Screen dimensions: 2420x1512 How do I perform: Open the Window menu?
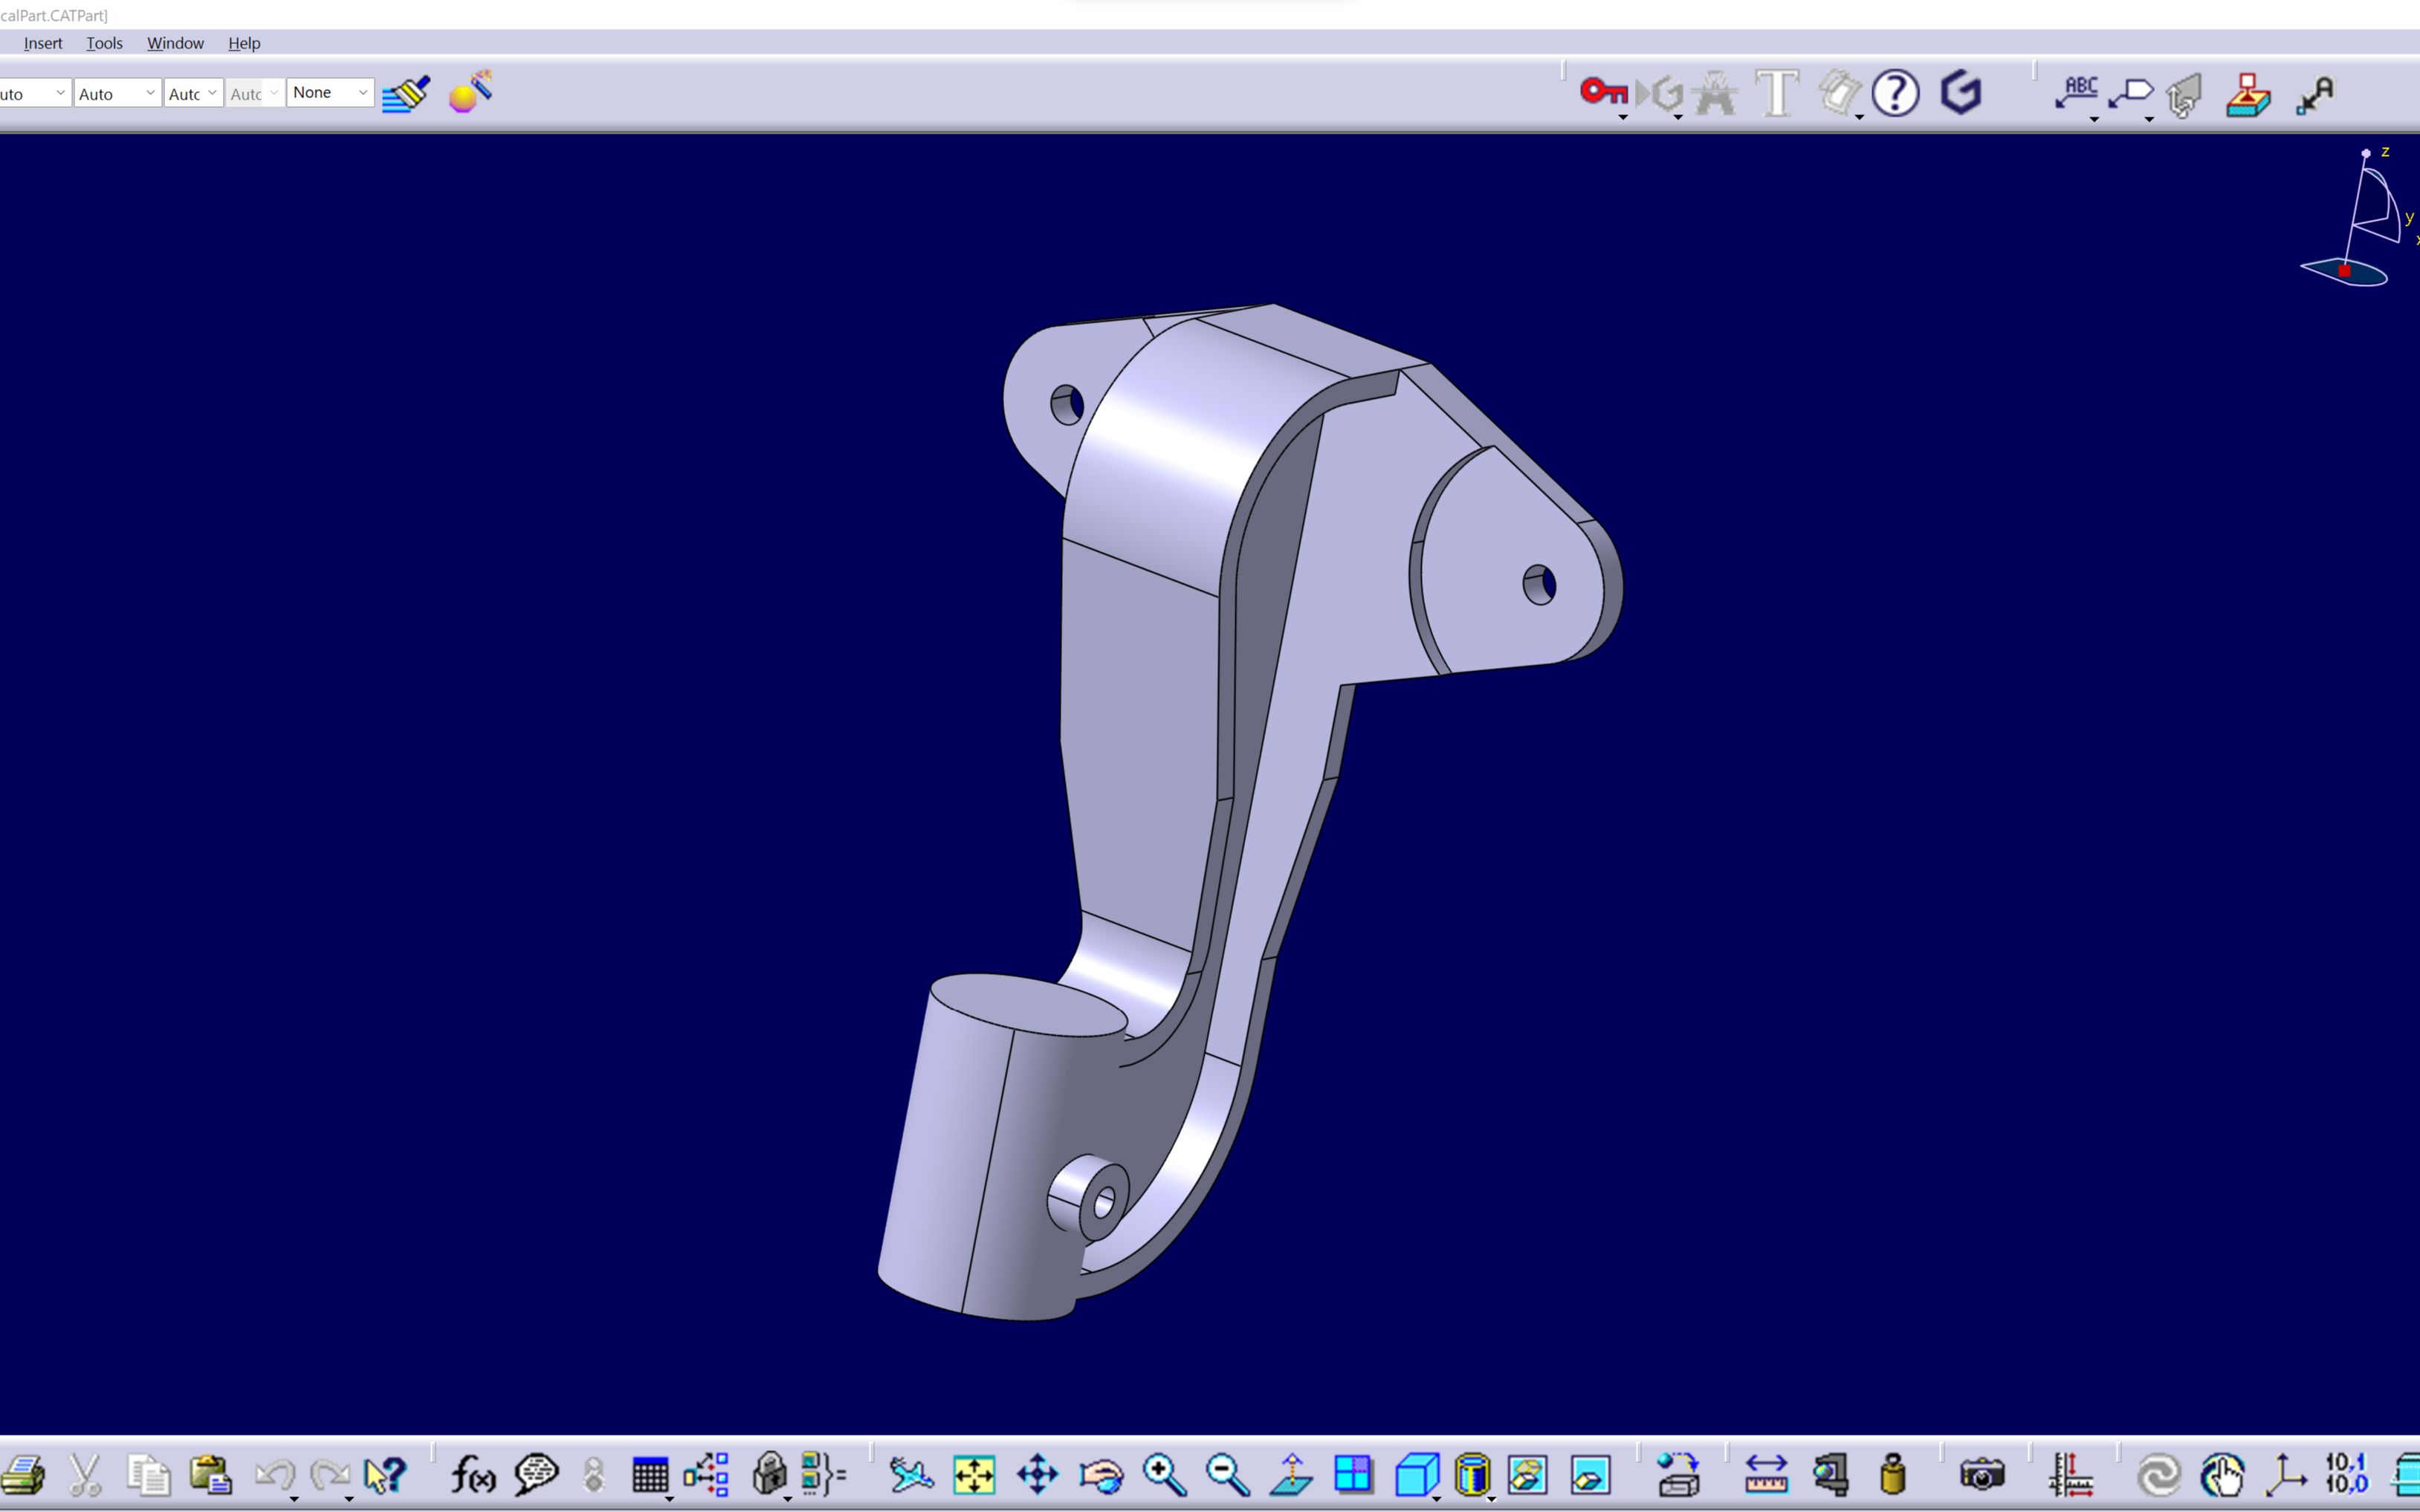[175, 43]
